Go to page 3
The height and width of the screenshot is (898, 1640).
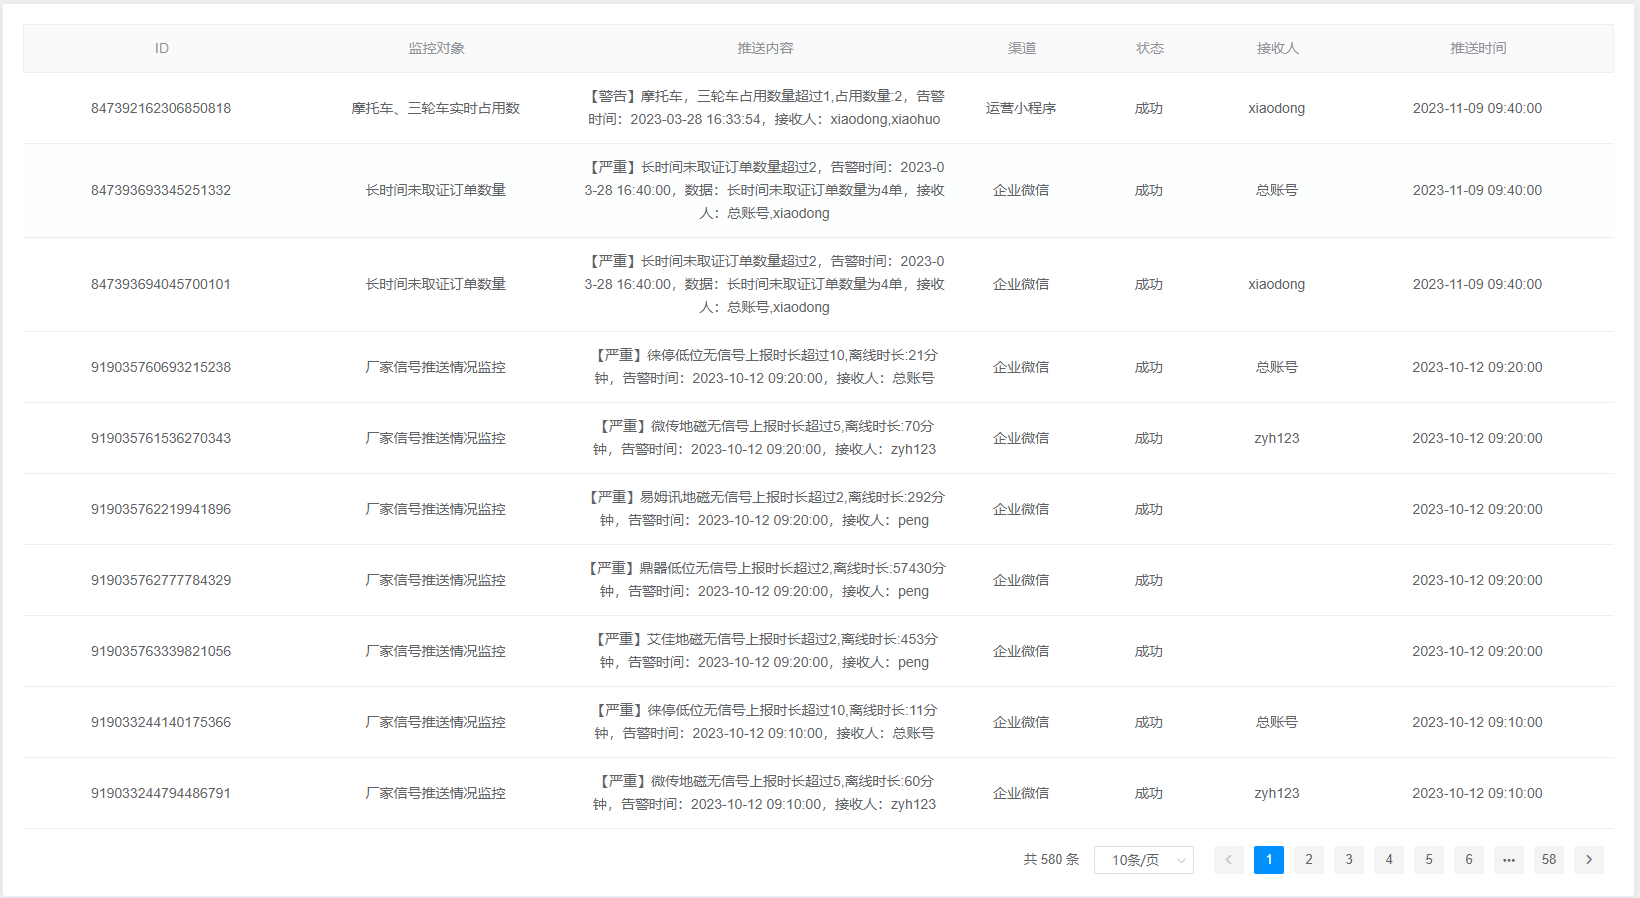[1348, 860]
